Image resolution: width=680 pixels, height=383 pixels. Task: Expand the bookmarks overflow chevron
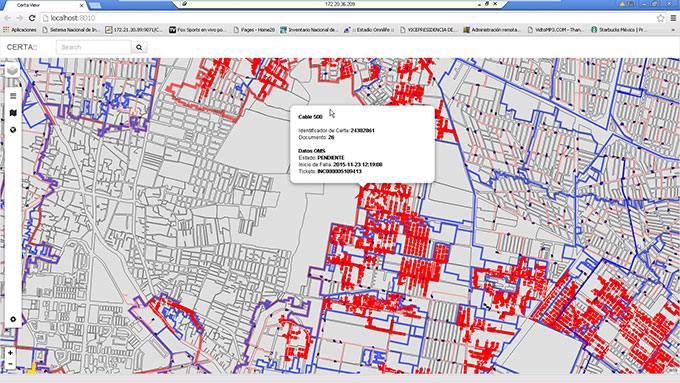point(673,30)
